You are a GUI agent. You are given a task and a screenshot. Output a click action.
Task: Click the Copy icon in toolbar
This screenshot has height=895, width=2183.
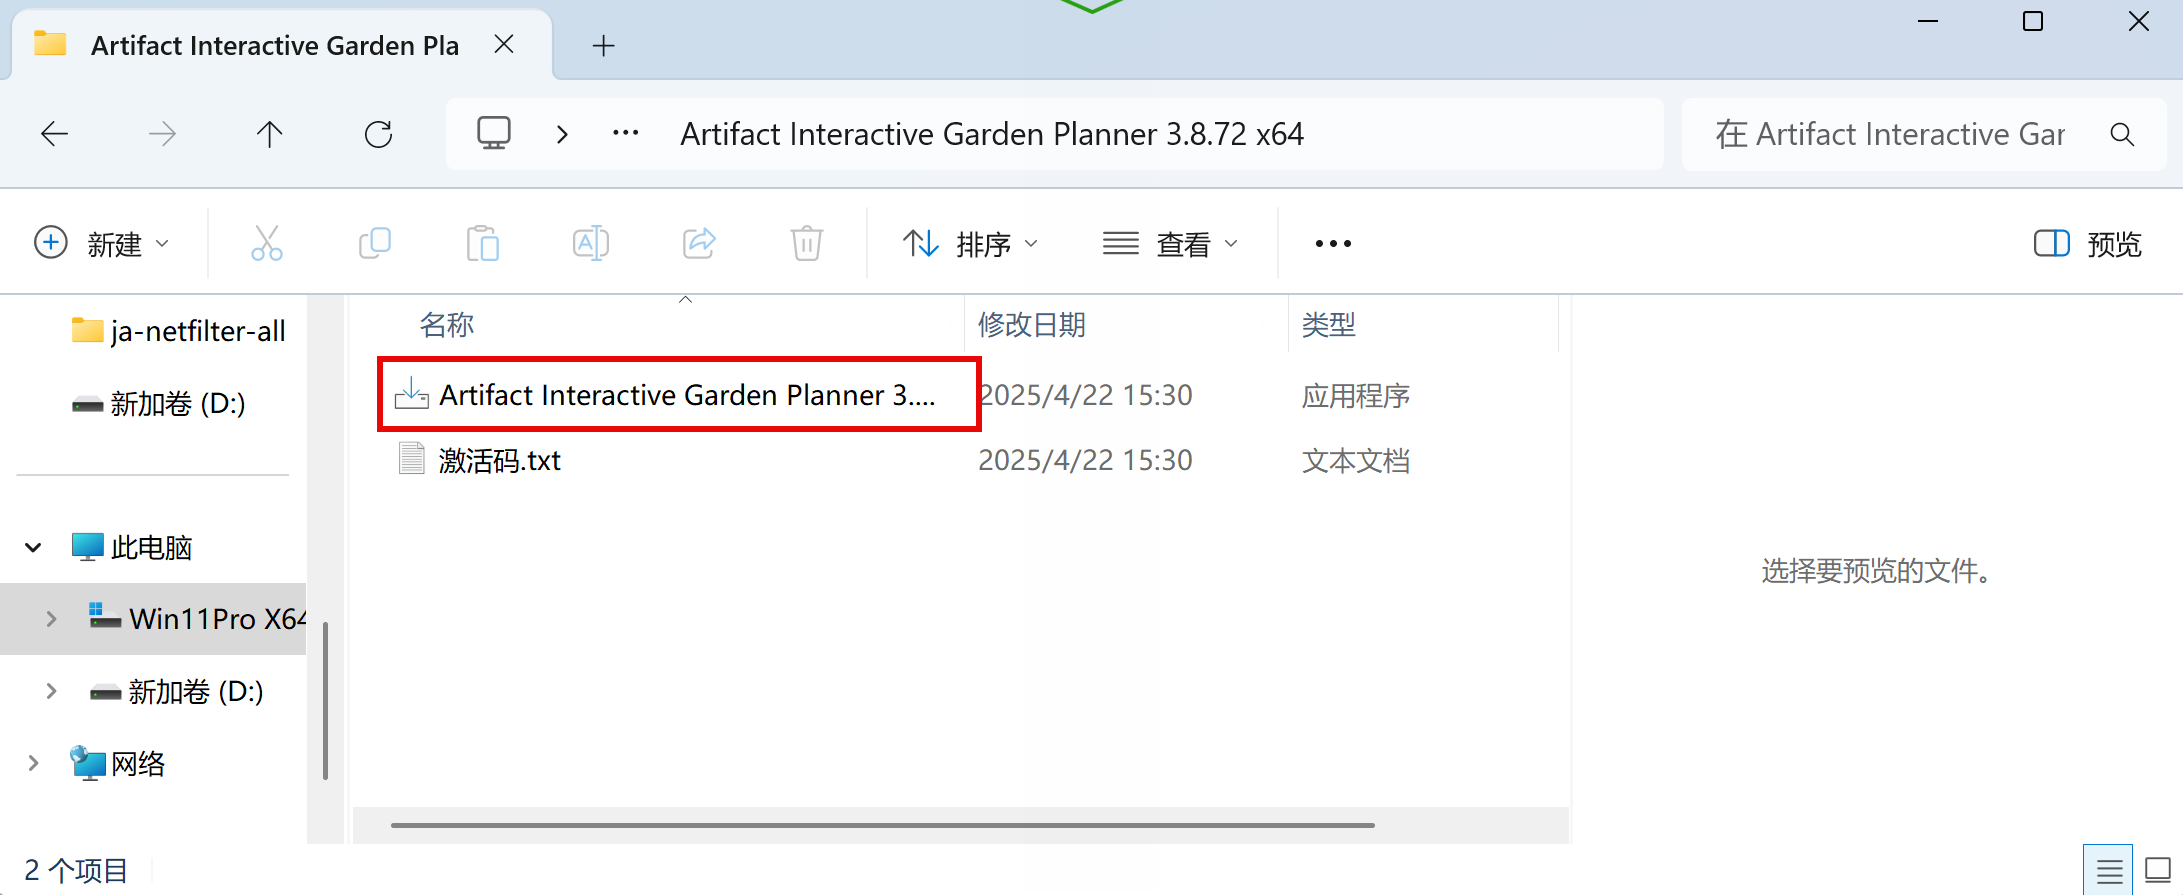(x=375, y=243)
